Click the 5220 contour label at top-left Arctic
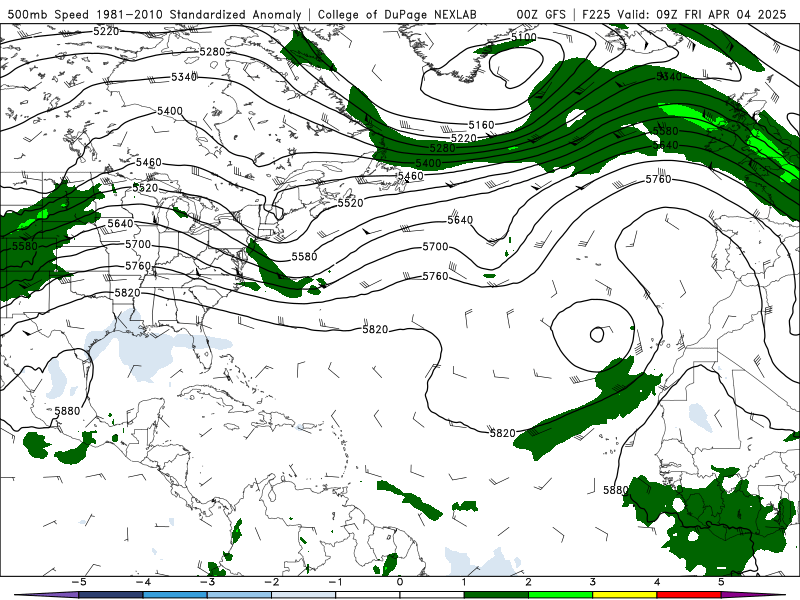Viewport: 800px width, 600px height. pyautogui.click(x=106, y=31)
